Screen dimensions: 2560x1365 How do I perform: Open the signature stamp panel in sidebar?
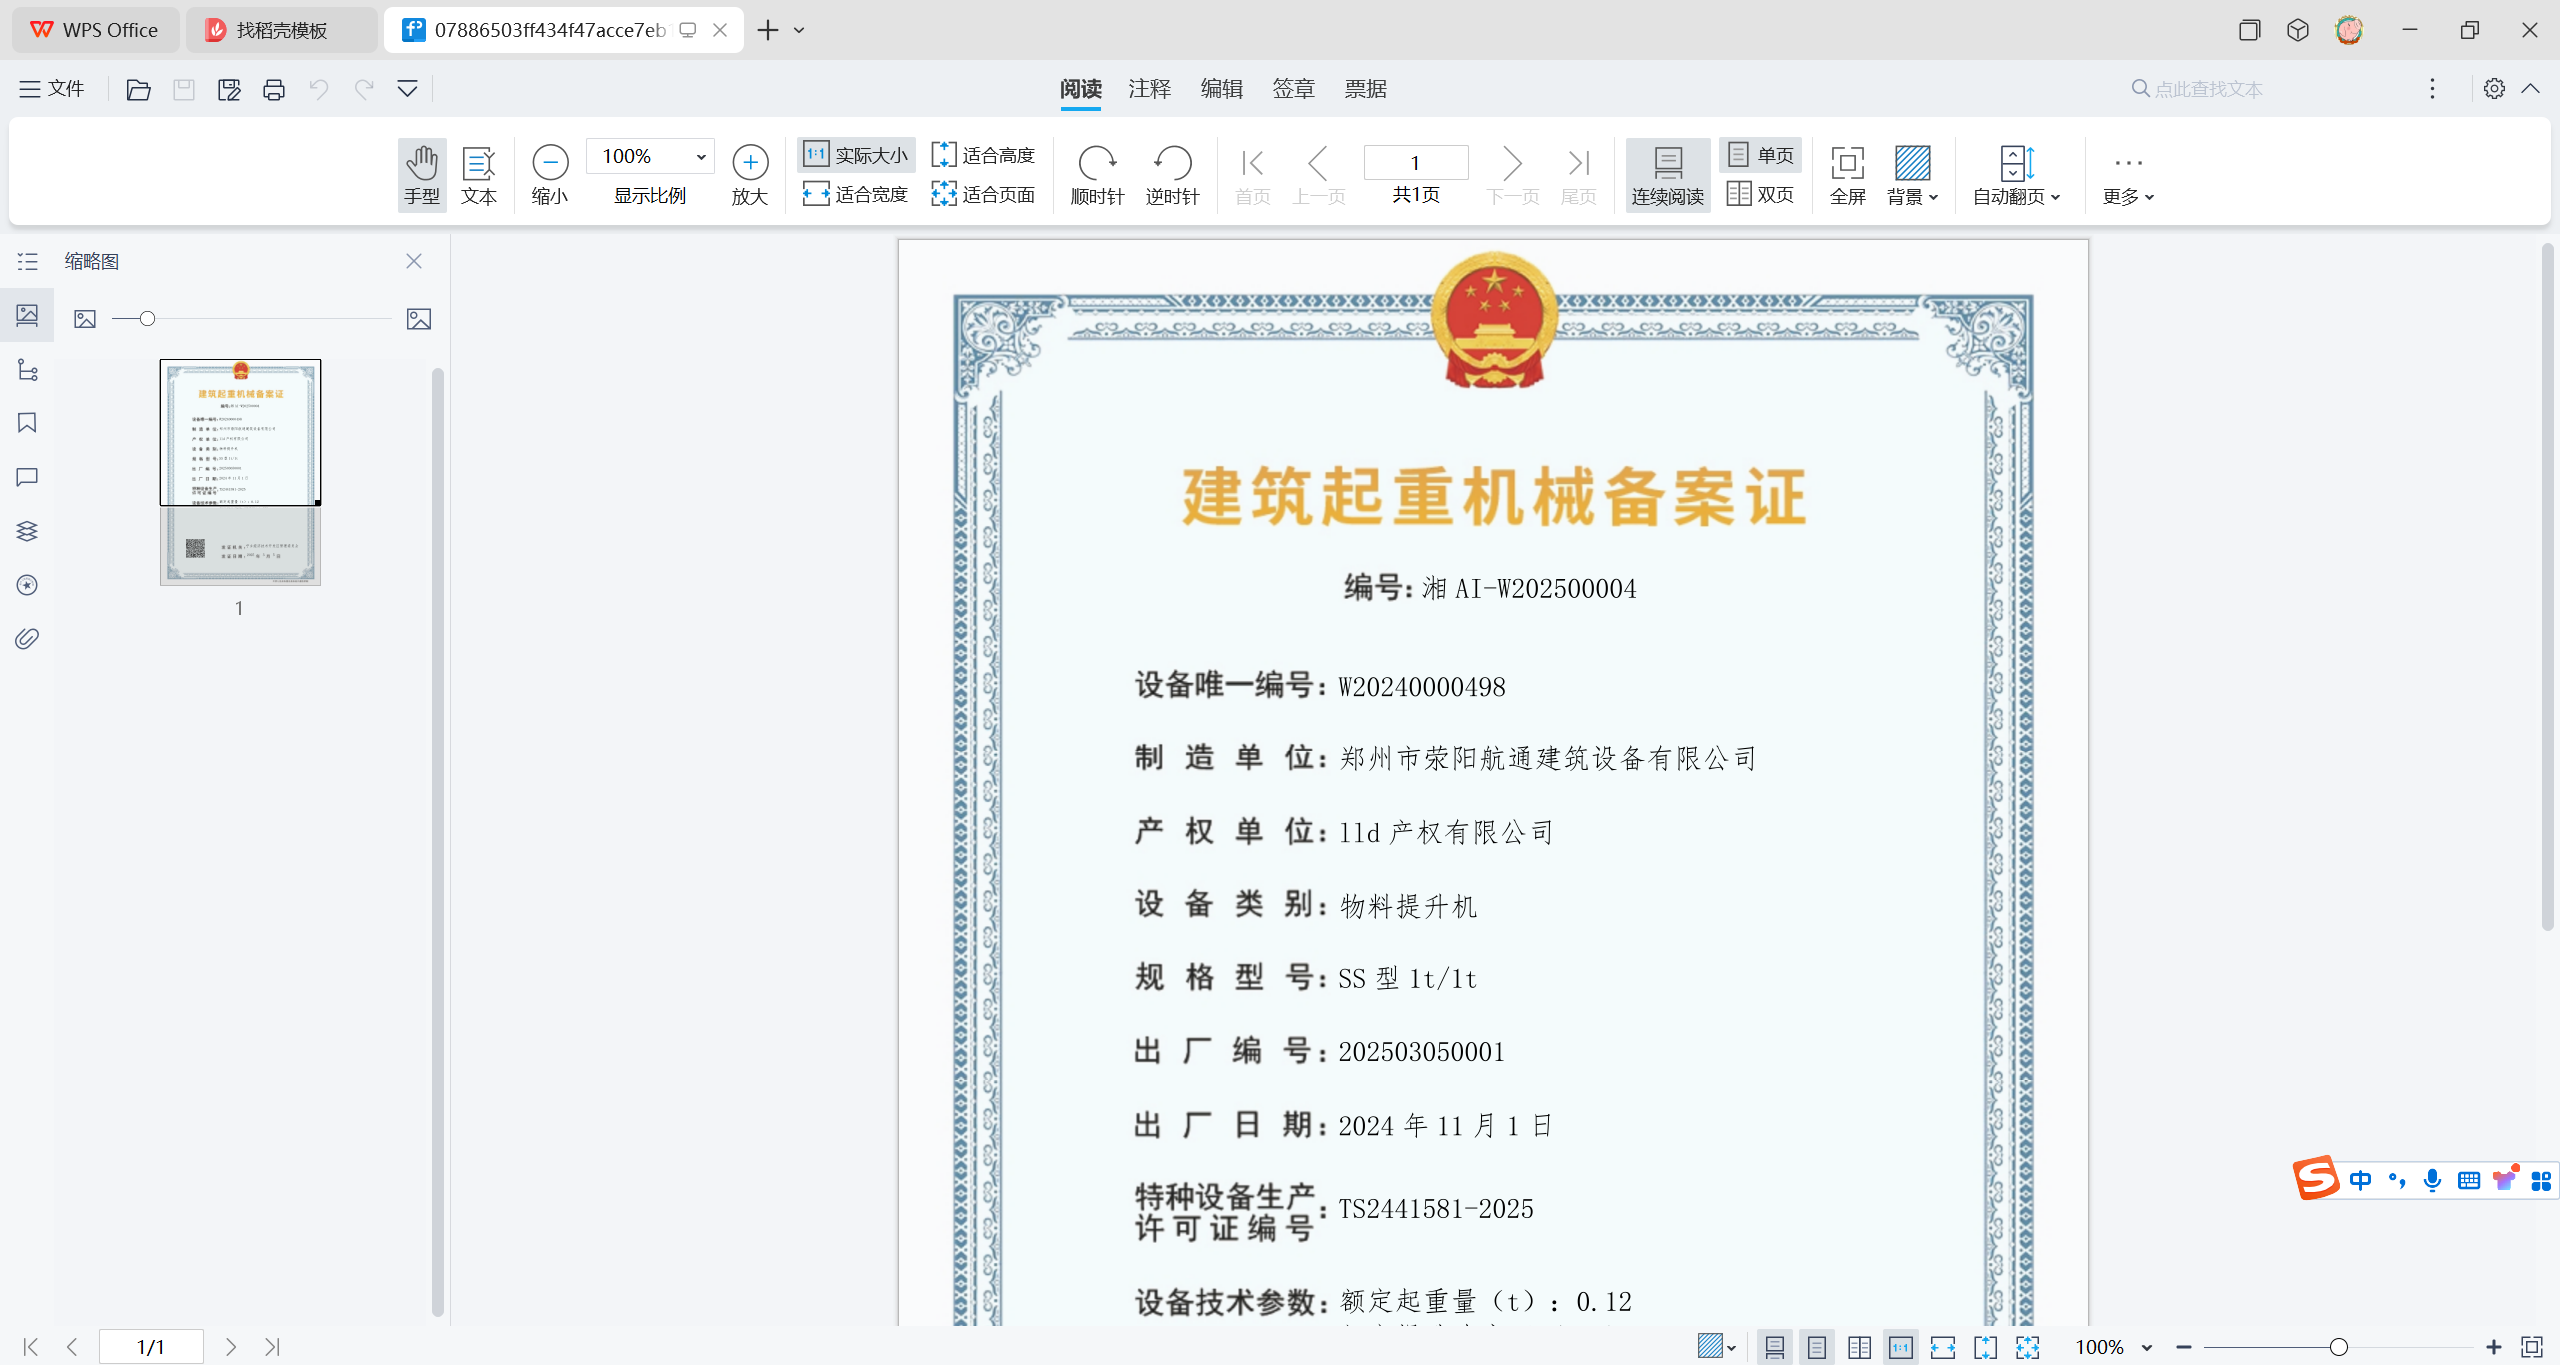(x=27, y=585)
